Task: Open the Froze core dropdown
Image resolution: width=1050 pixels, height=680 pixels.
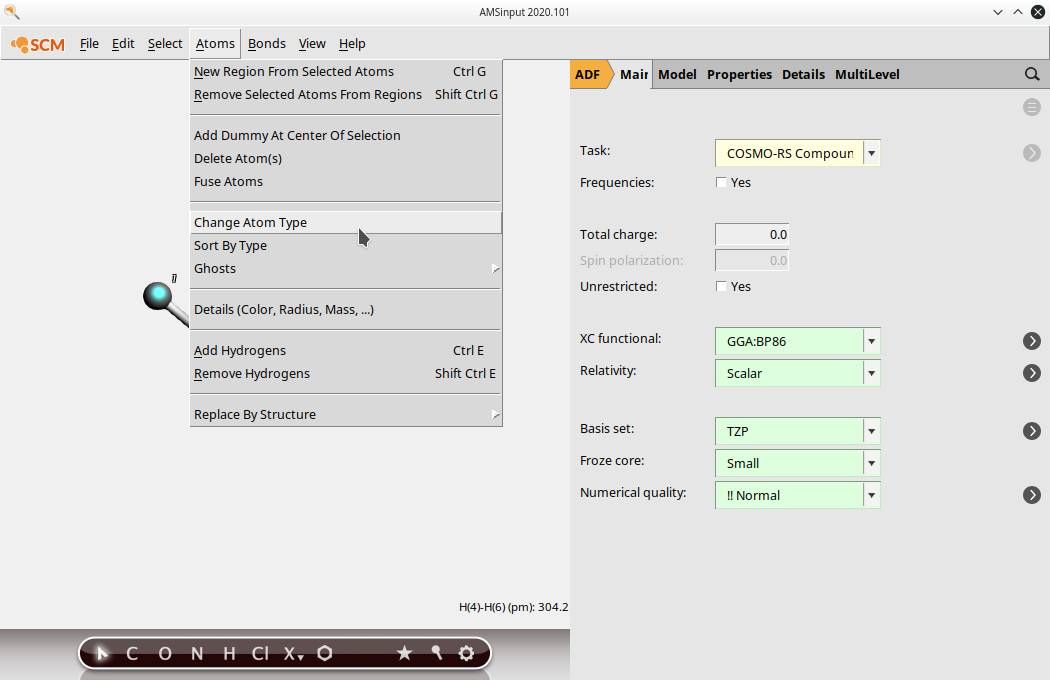Action: pyautogui.click(x=798, y=463)
